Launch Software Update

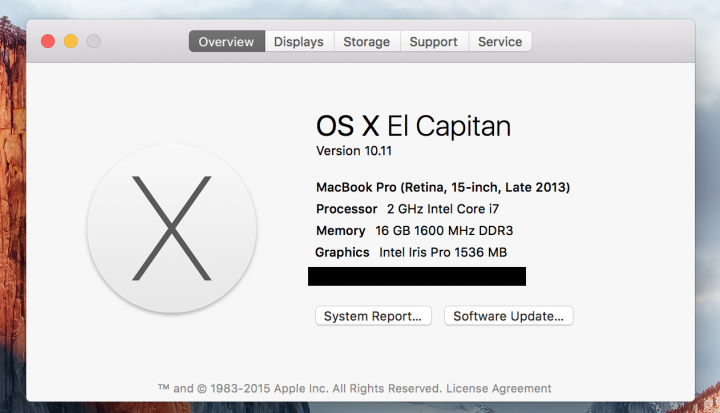coord(508,316)
